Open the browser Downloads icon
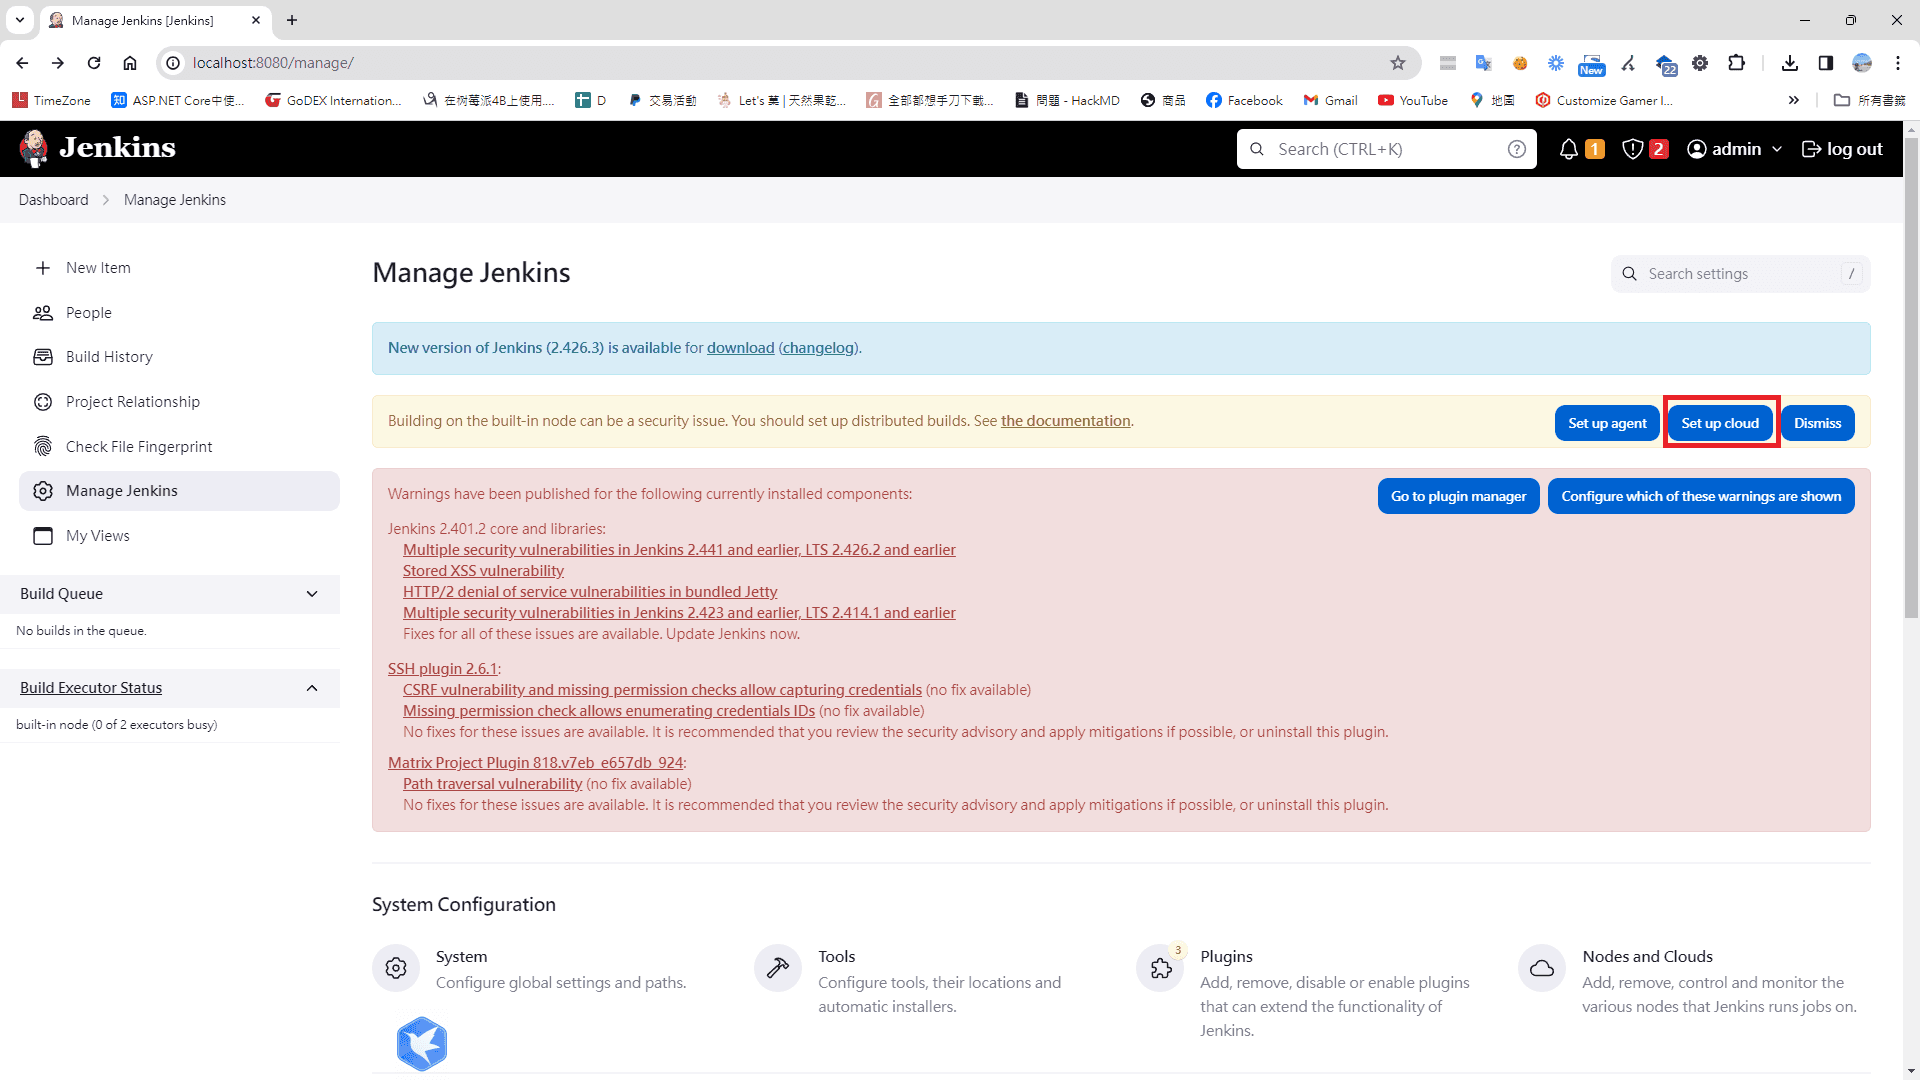 pos(1789,62)
